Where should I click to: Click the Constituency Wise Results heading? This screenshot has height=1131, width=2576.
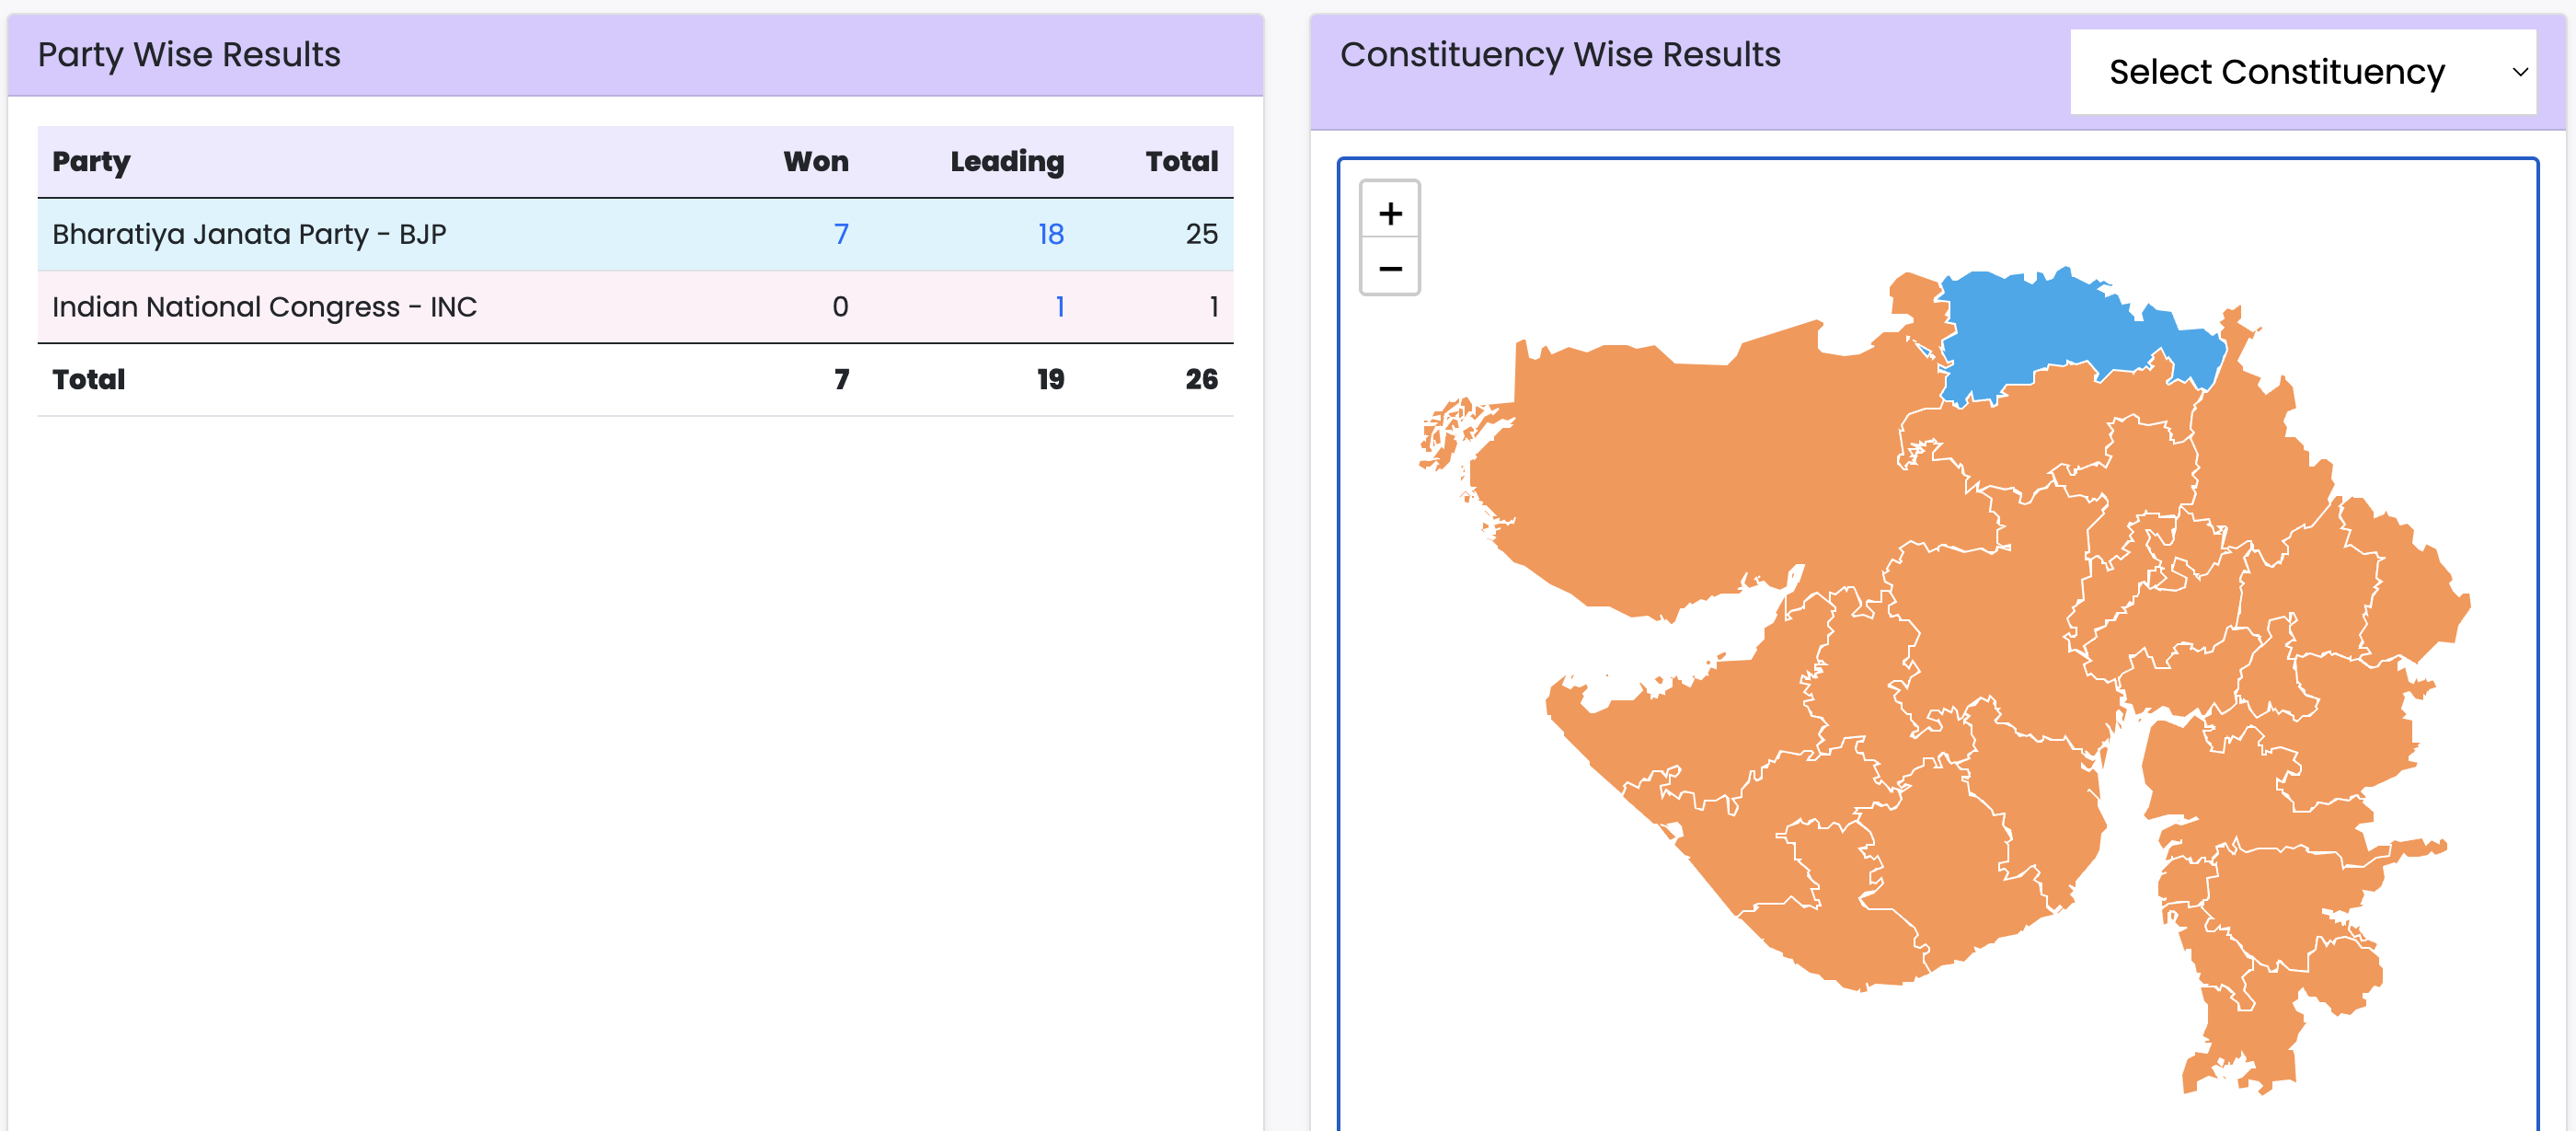(1560, 54)
